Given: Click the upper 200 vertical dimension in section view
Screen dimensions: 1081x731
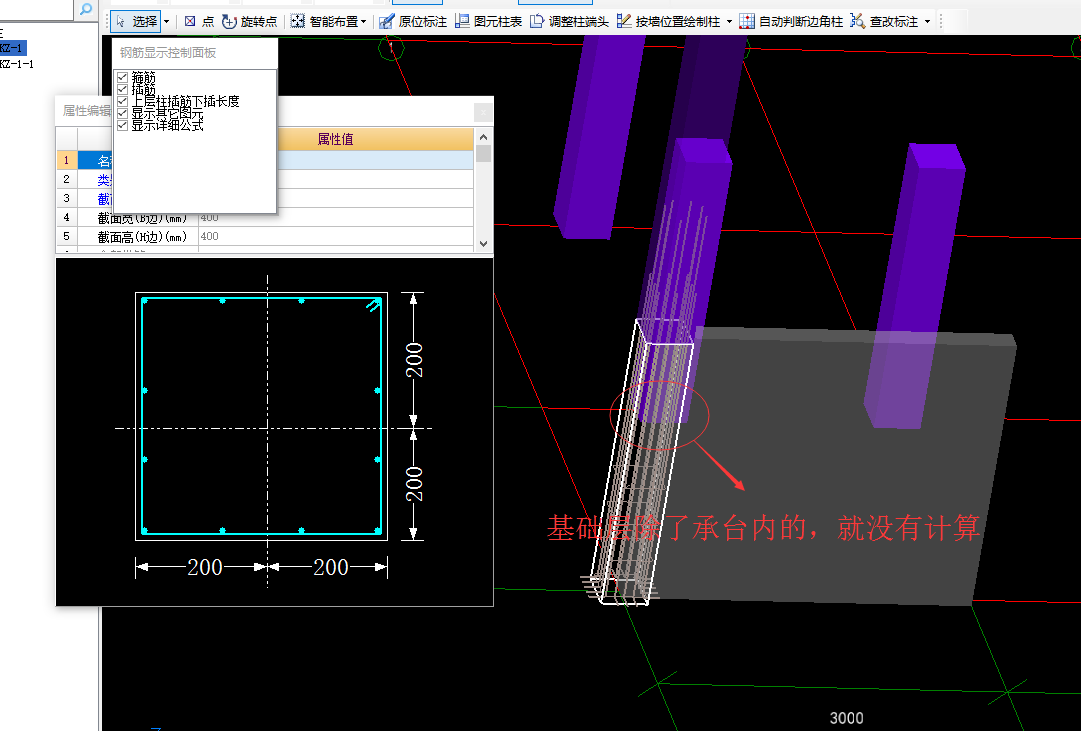Looking at the screenshot, I should pyautogui.click(x=414, y=359).
